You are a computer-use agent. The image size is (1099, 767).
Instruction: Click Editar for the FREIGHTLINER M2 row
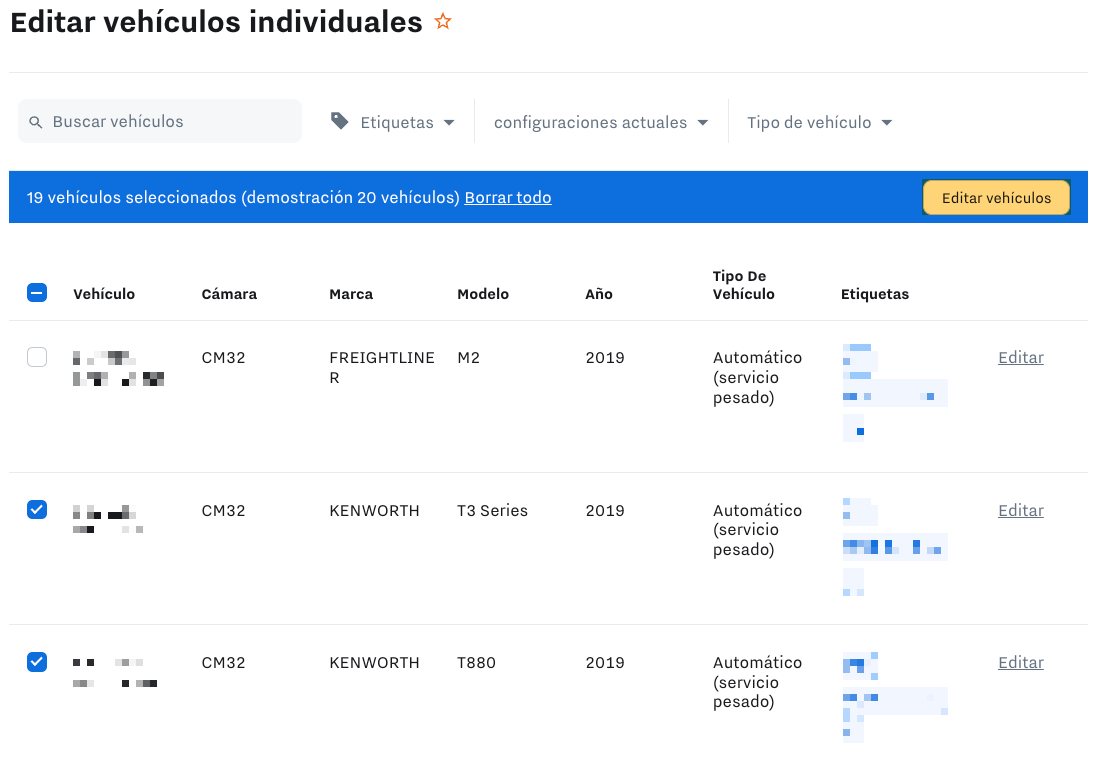pyautogui.click(x=1020, y=357)
